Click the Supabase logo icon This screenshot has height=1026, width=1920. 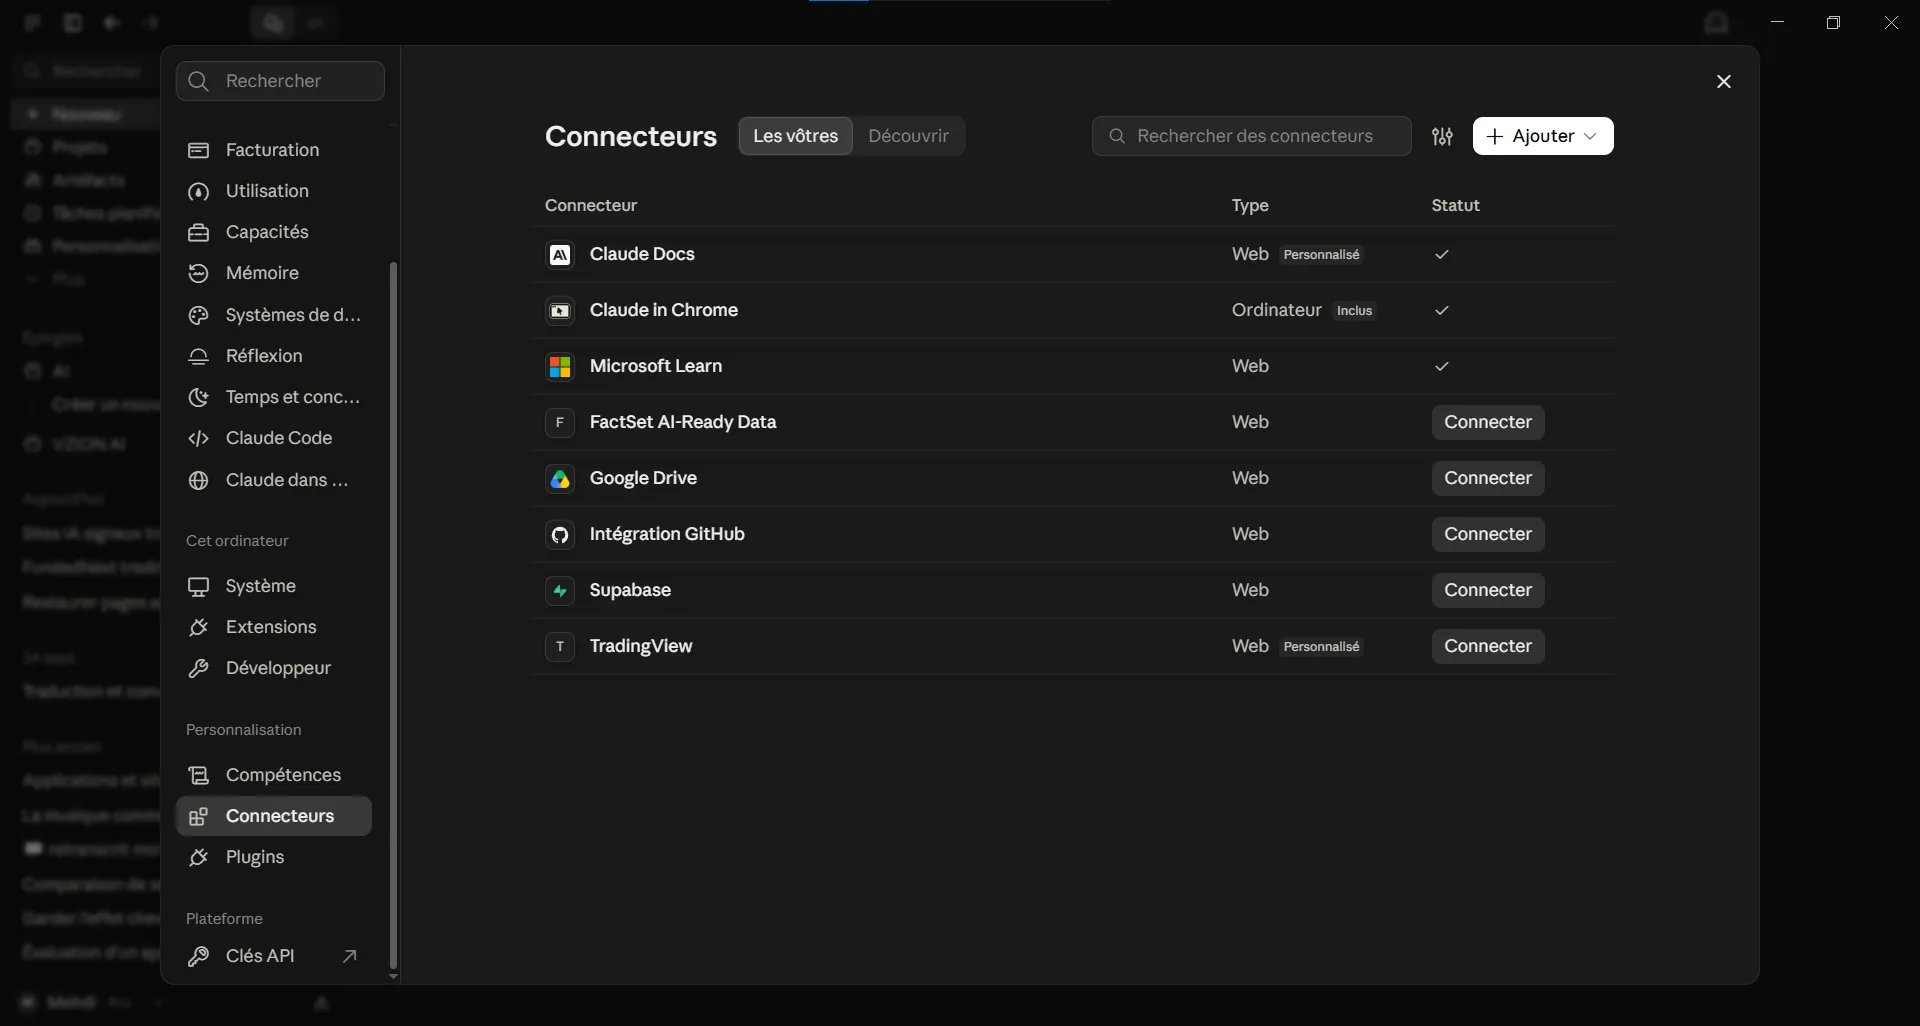pyautogui.click(x=560, y=591)
